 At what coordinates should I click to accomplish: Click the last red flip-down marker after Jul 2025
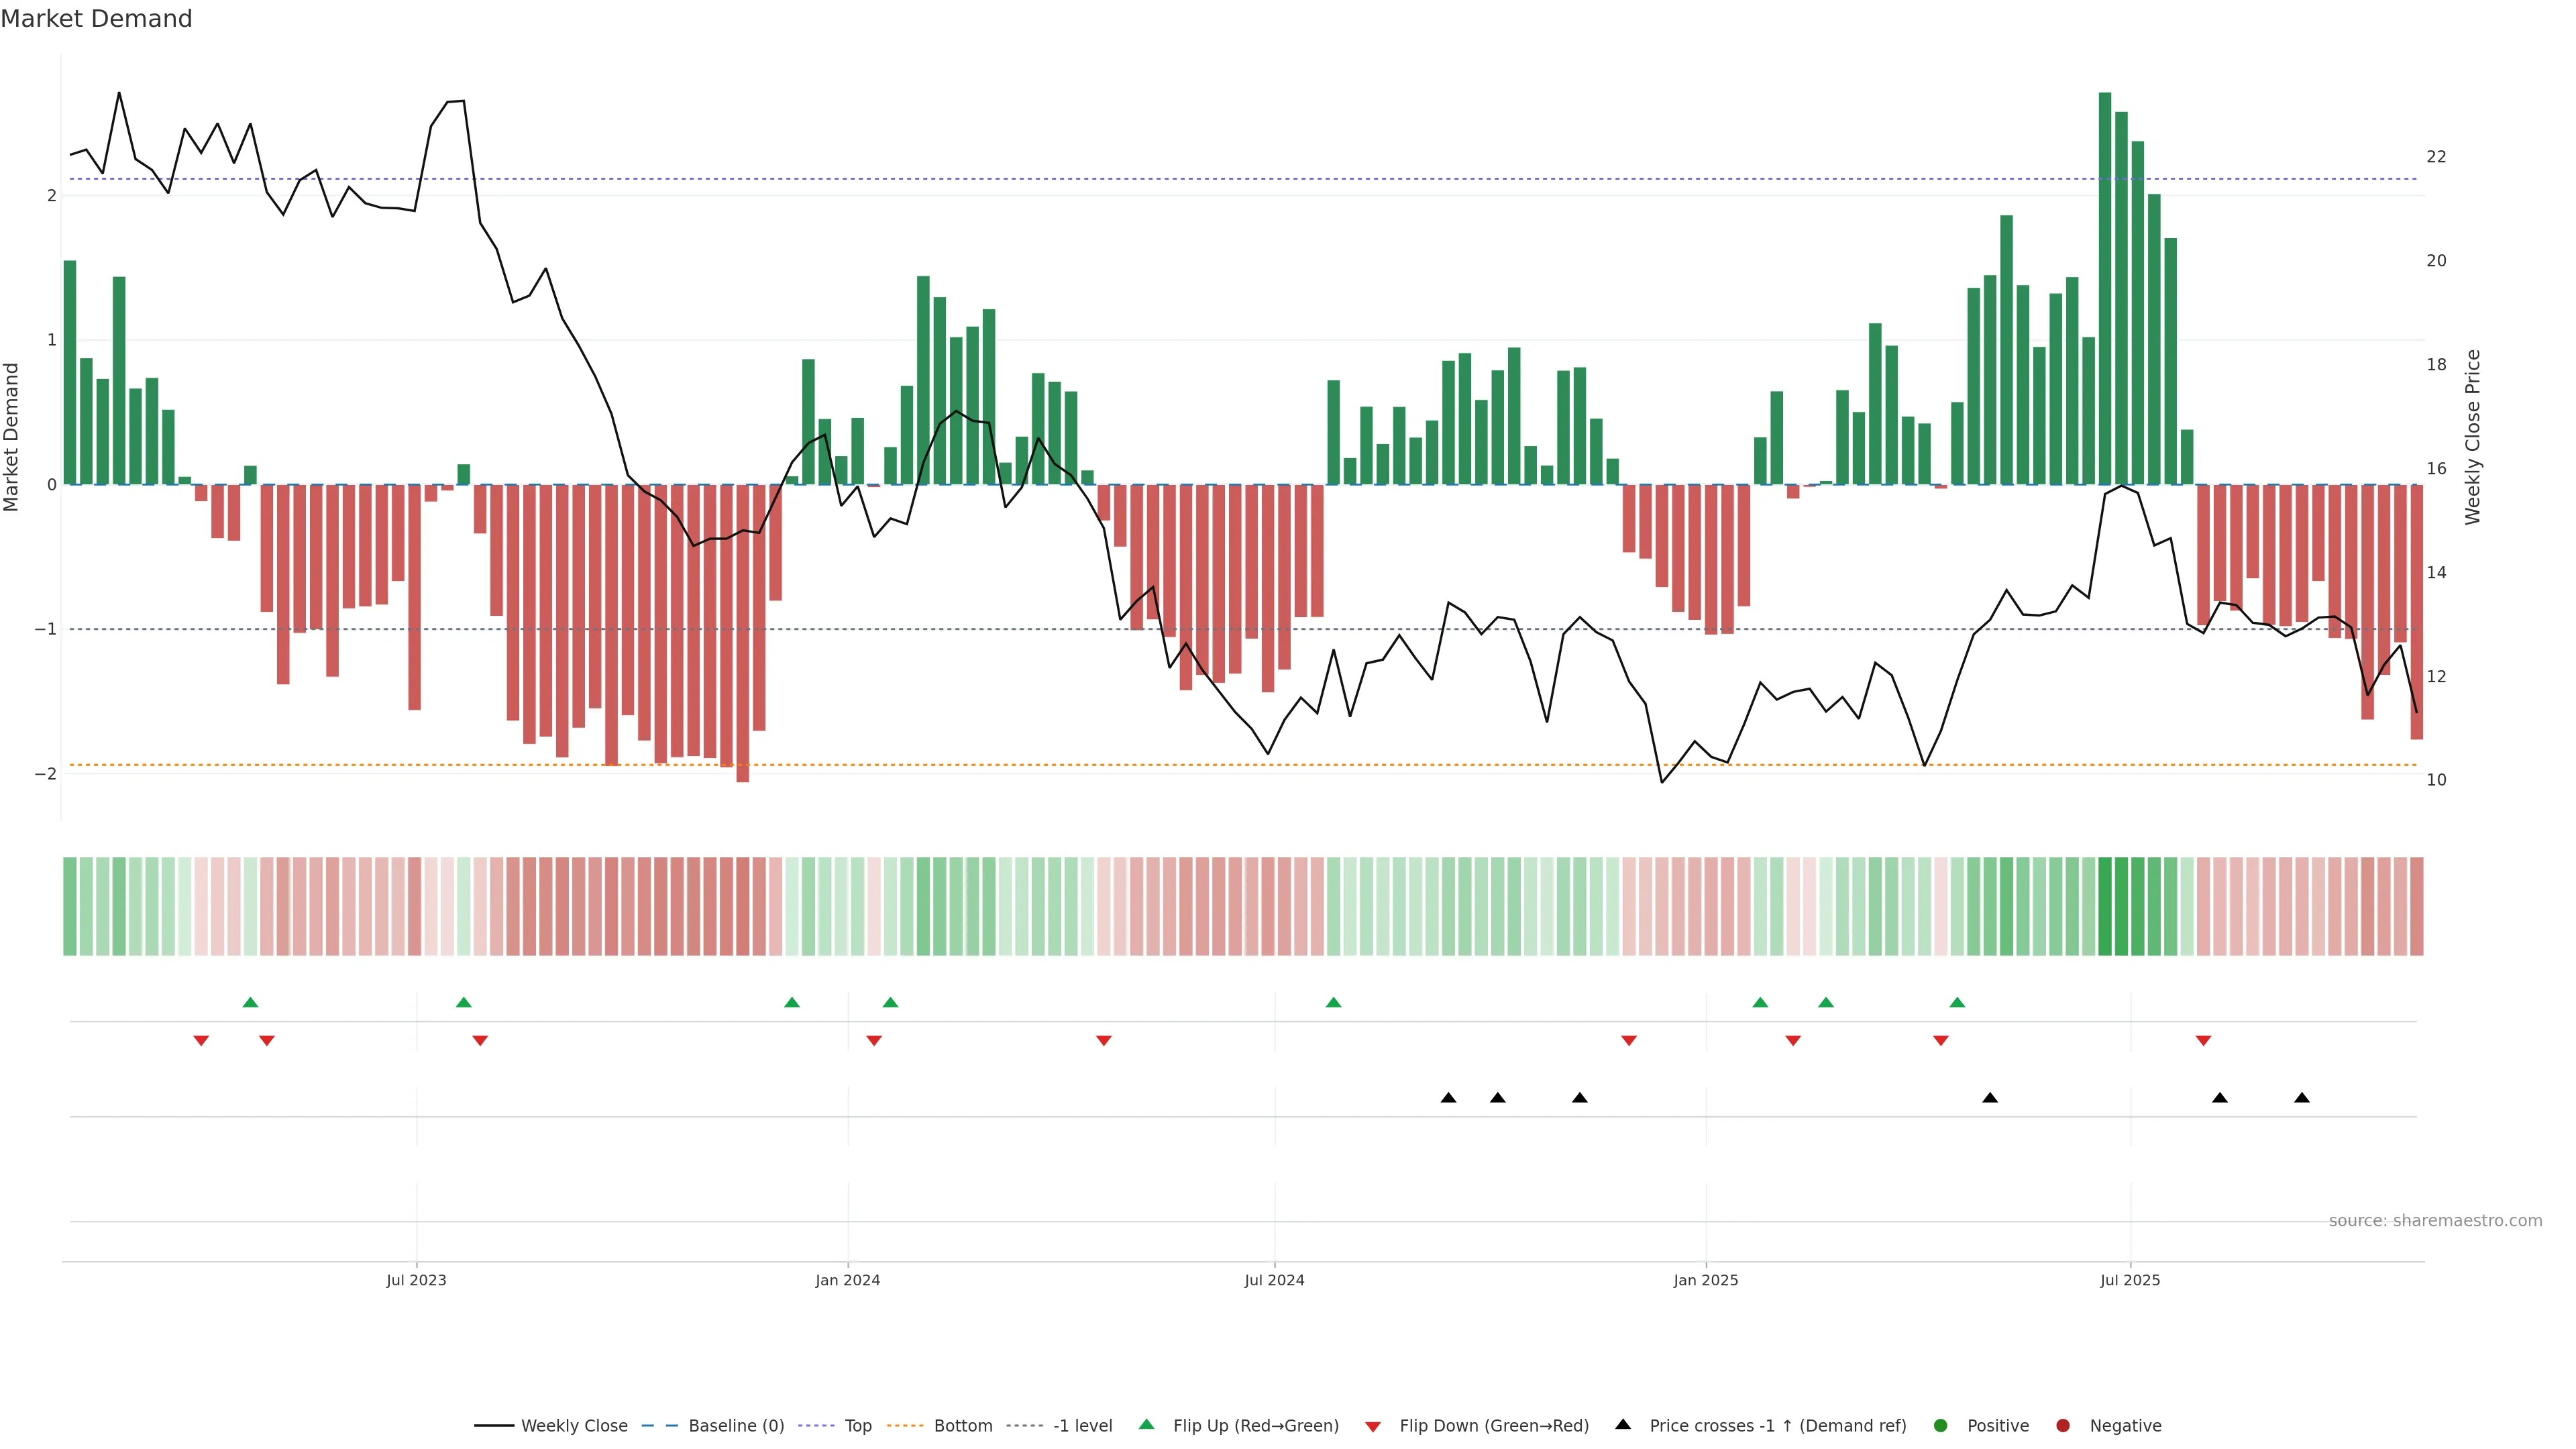(2203, 1041)
